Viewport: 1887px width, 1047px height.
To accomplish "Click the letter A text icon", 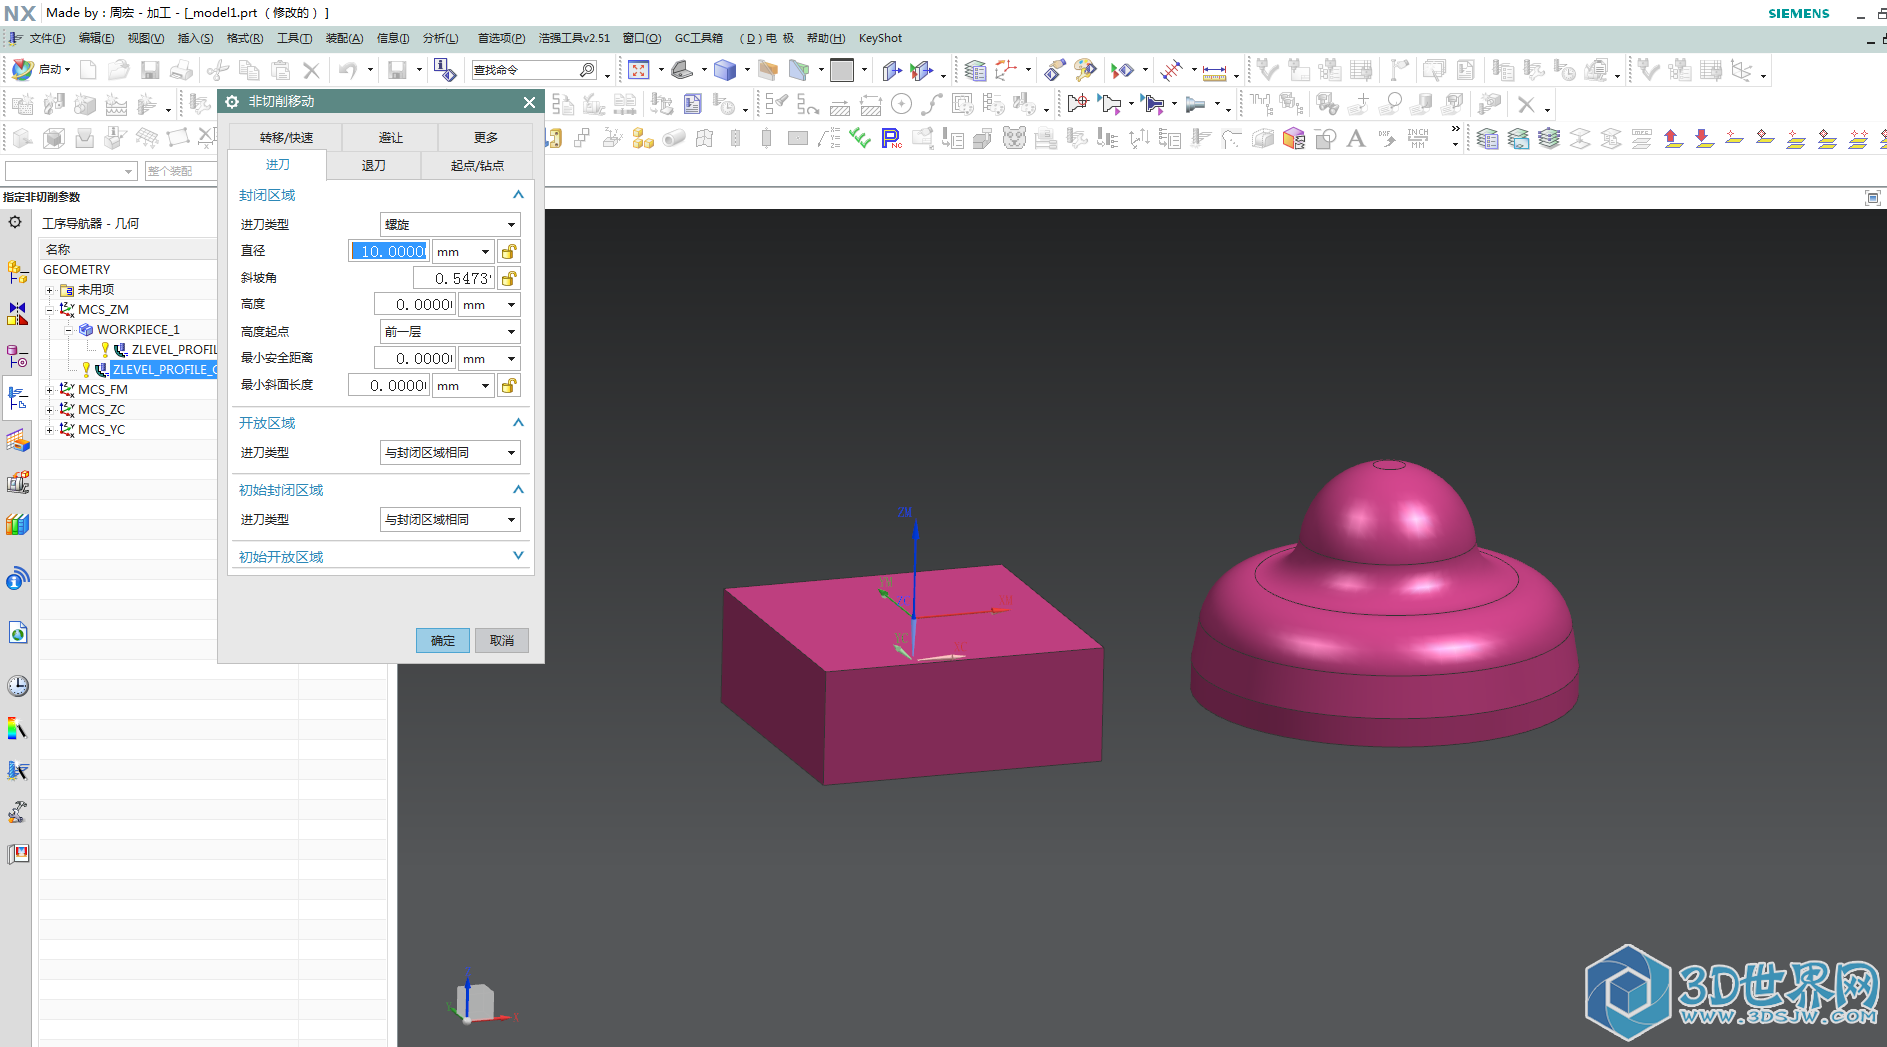I will (1356, 139).
